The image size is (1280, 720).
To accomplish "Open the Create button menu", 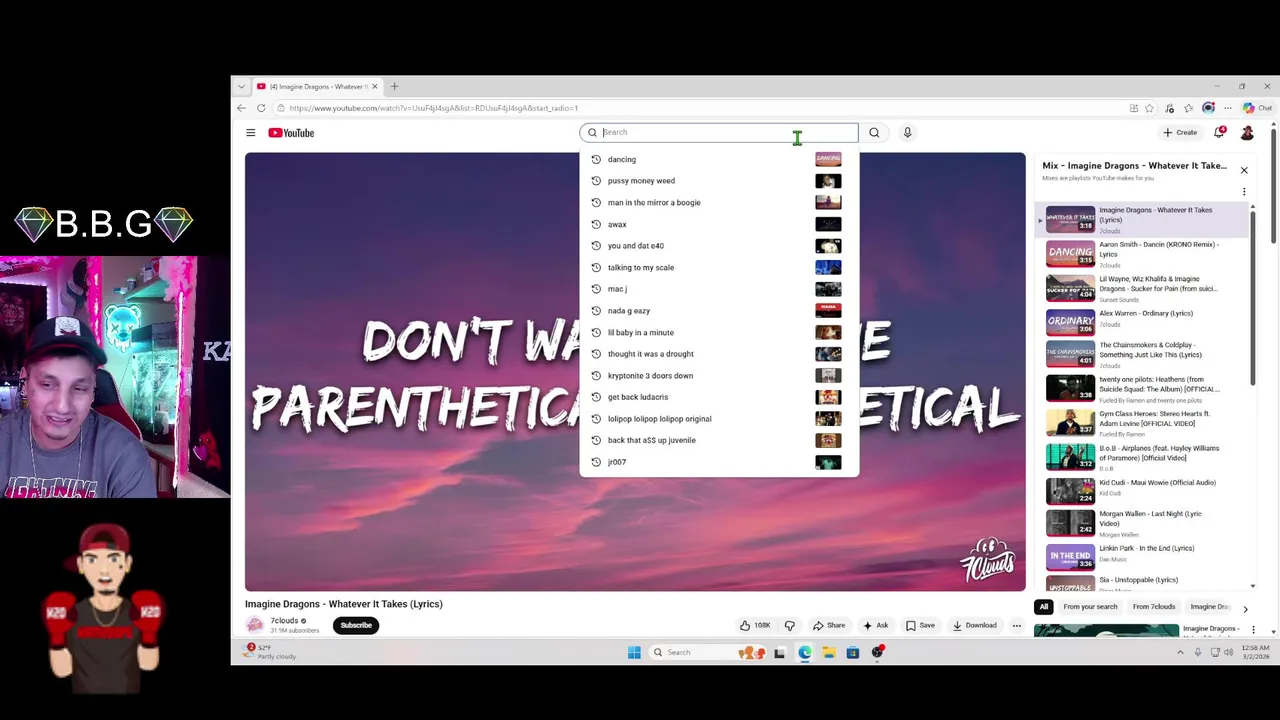I will [1180, 132].
